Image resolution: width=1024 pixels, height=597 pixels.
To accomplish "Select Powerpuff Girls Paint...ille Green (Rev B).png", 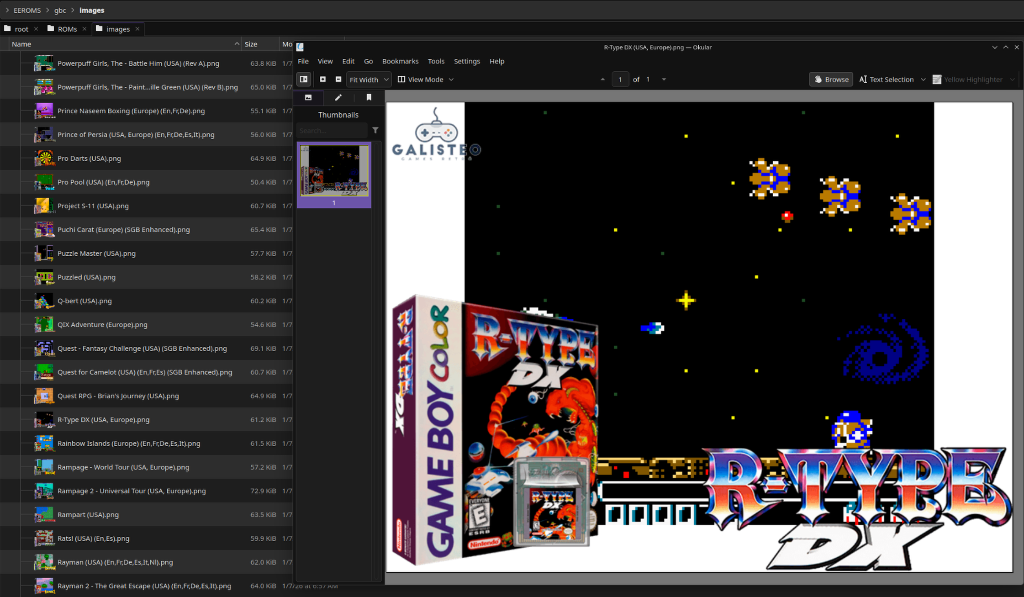I will 146,87.
